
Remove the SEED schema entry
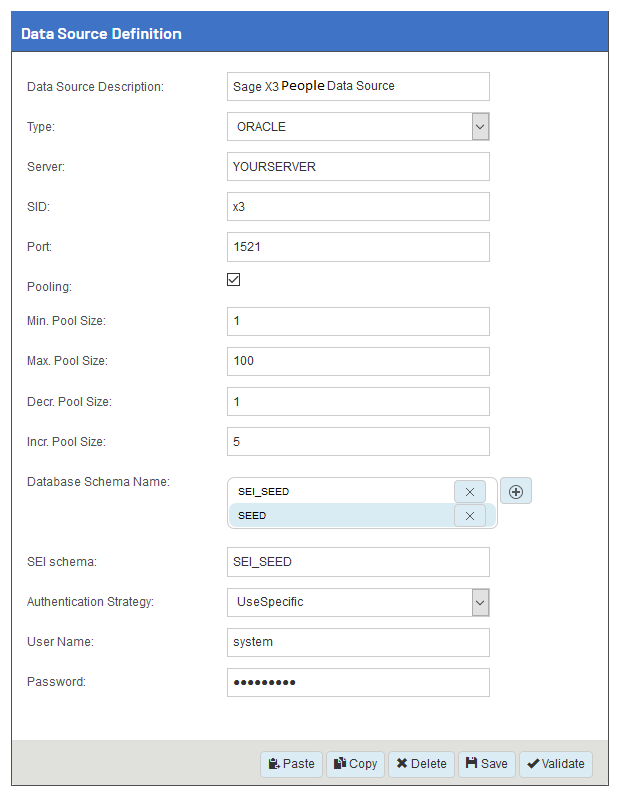tap(470, 516)
